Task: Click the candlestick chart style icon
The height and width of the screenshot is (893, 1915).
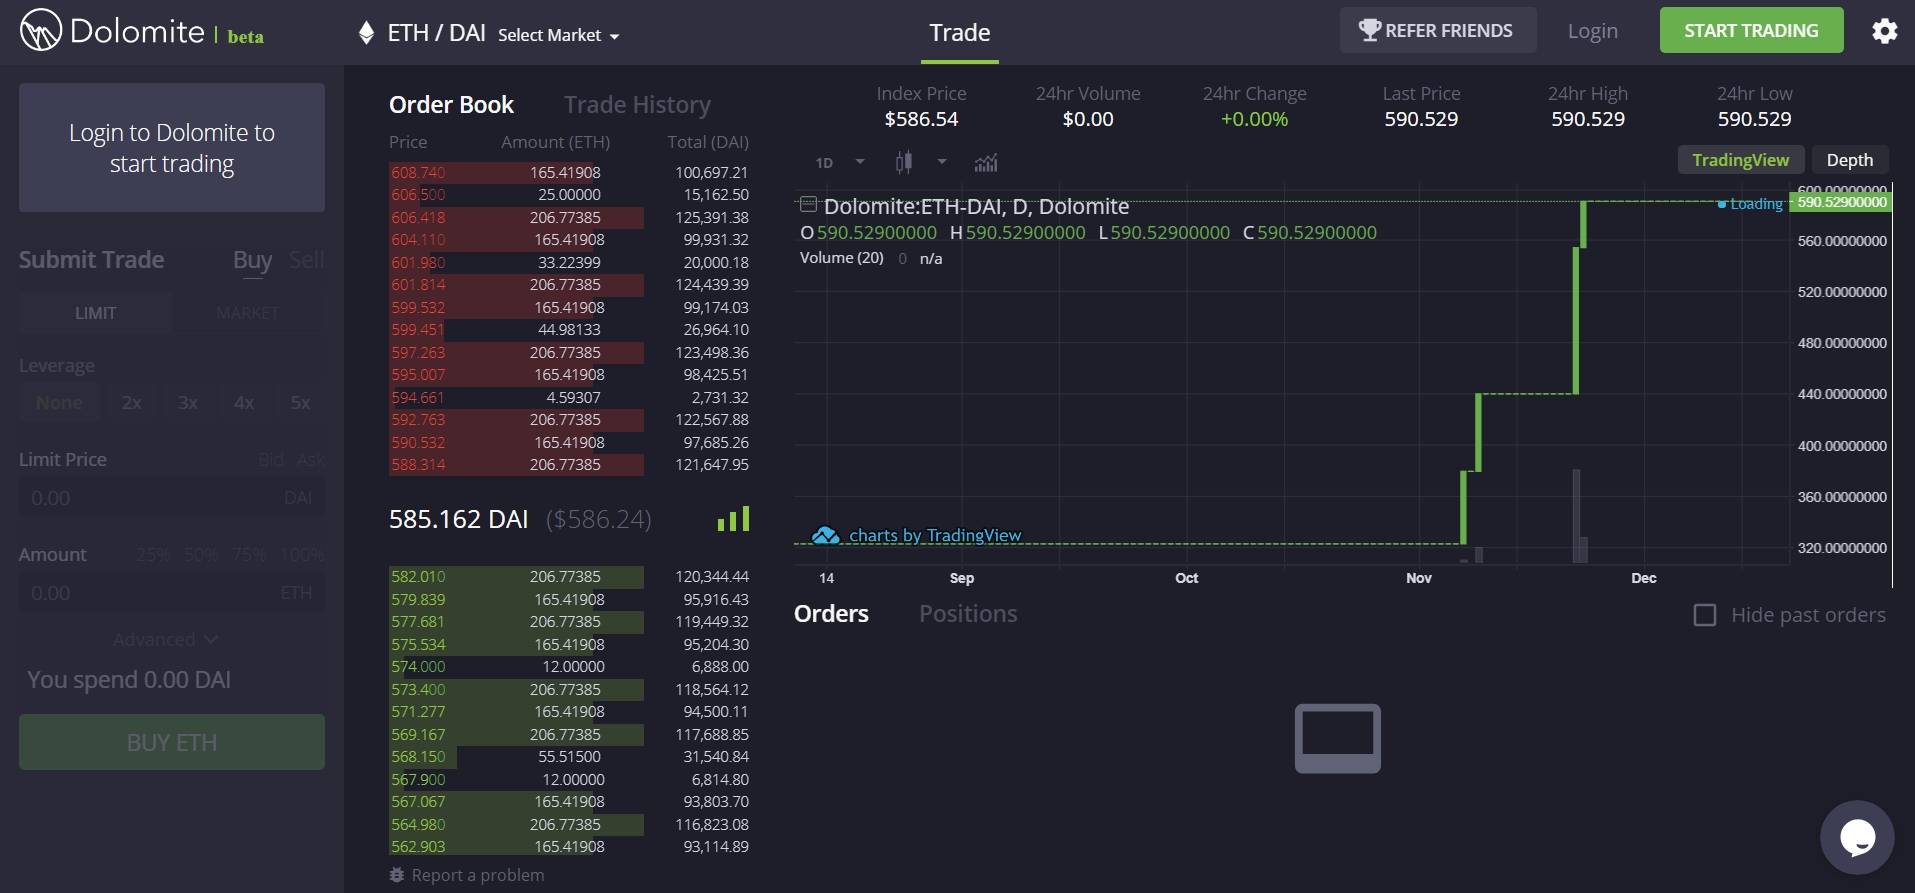Action: [x=904, y=162]
